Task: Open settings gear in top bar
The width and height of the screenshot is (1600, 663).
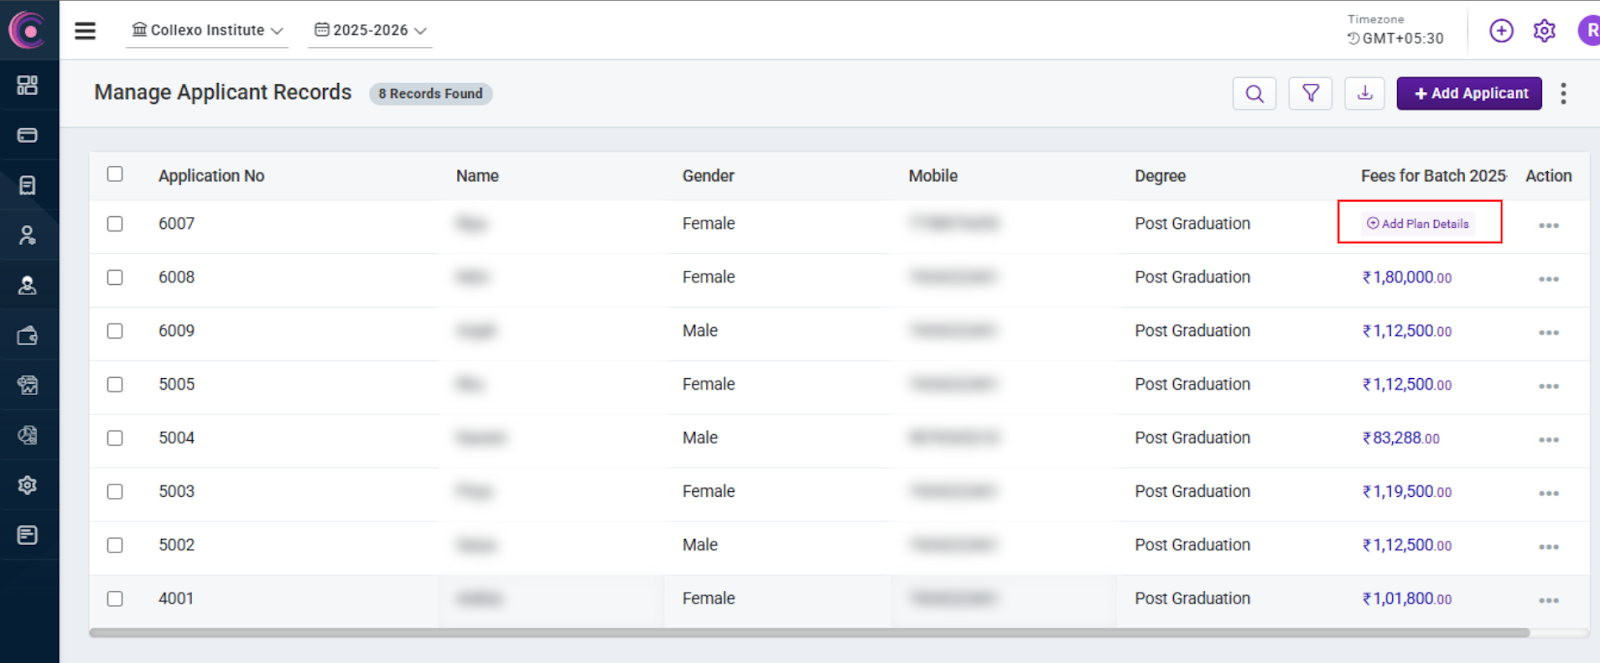Action: (x=1544, y=31)
